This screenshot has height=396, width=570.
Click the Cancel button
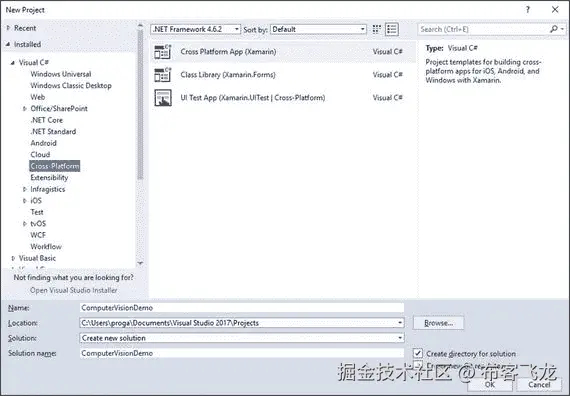click(539, 384)
